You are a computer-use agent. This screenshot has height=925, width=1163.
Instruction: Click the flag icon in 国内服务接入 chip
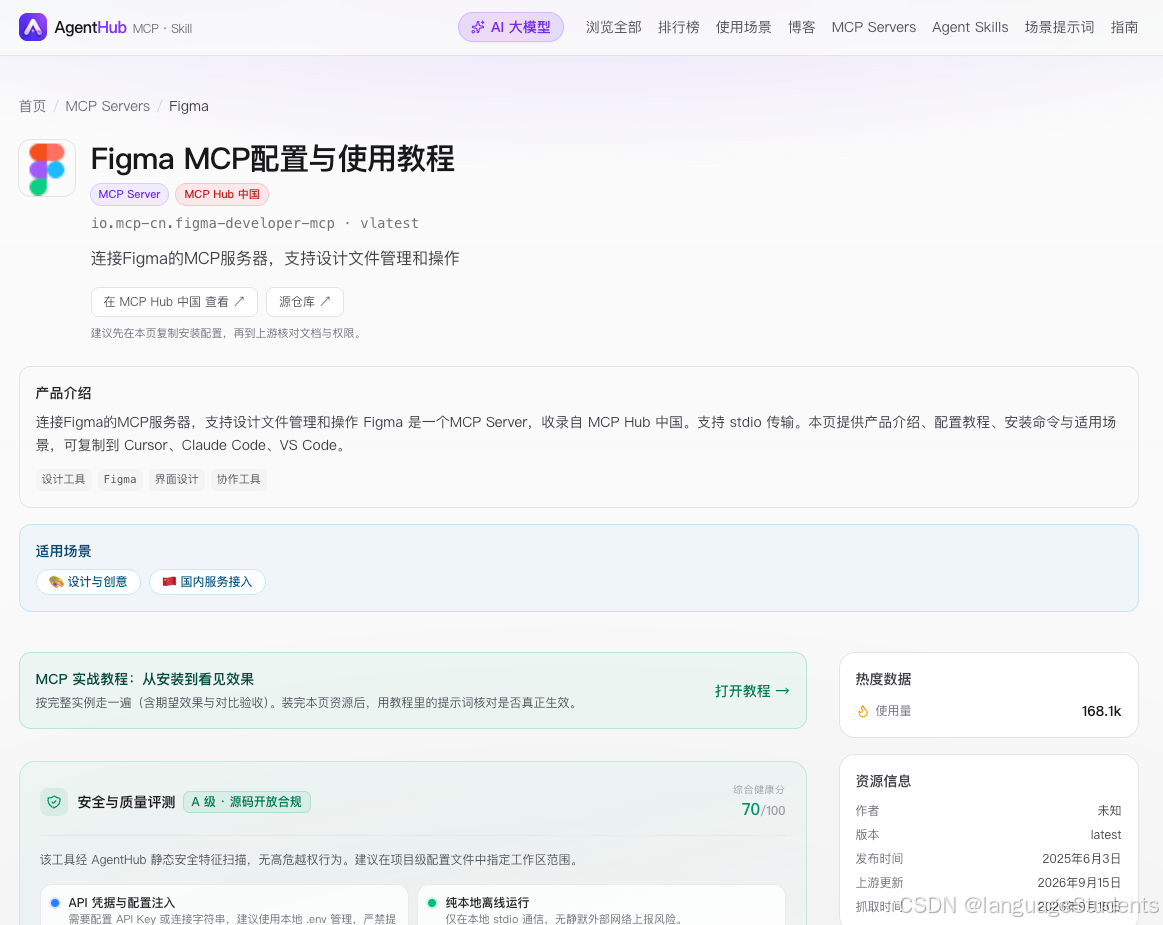point(169,582)
